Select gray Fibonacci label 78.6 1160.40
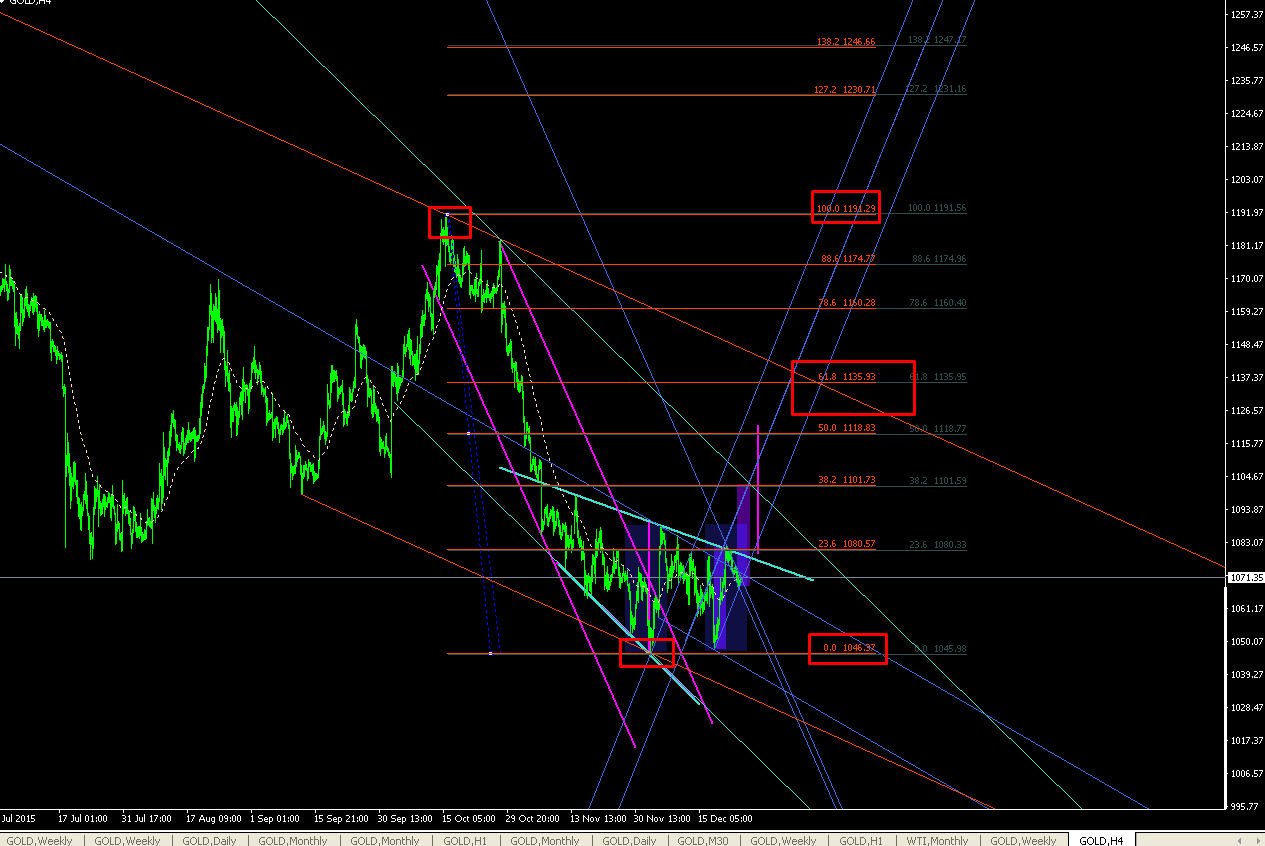The image size is (1265, 846). tap(938, 302)
